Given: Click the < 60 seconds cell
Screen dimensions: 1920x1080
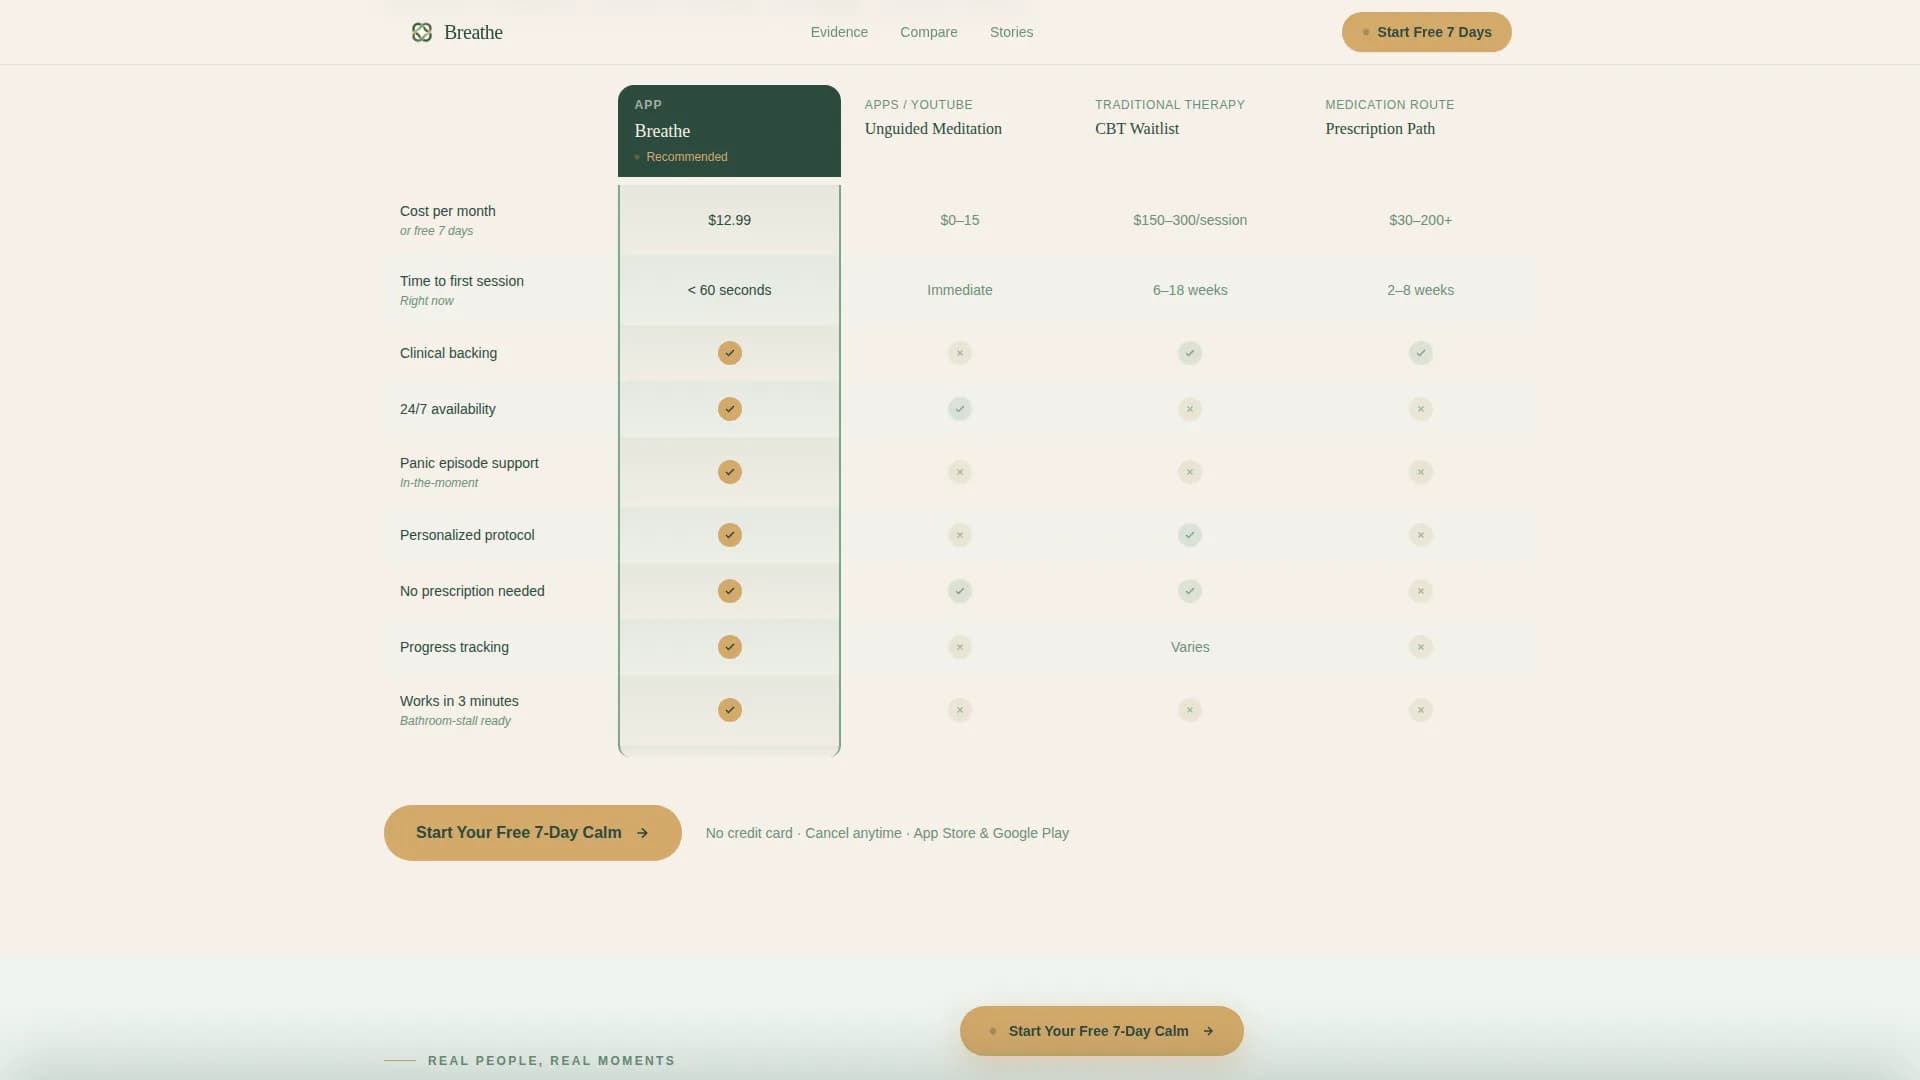Looking at the screenshot, I should tap(729, 290).
